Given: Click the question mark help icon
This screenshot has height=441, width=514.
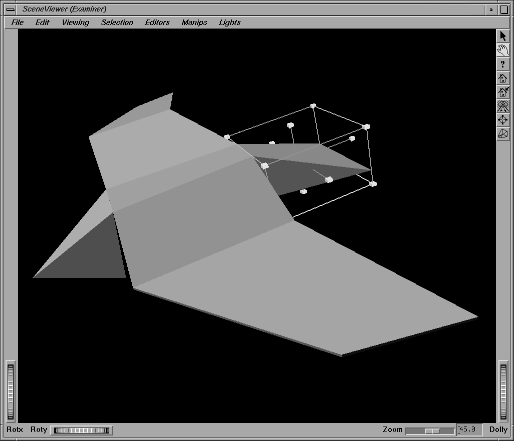Looking at the screenshot, I should pyautogui.click(x=503, y=64).
